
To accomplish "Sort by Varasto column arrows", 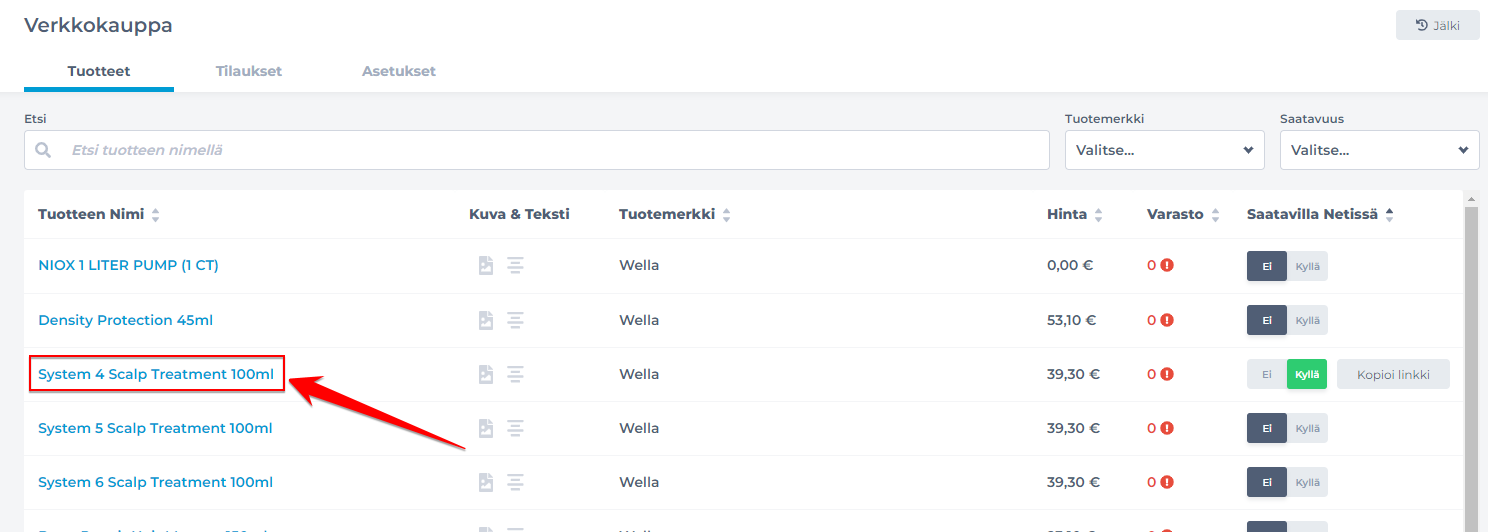I will 1215,215.
